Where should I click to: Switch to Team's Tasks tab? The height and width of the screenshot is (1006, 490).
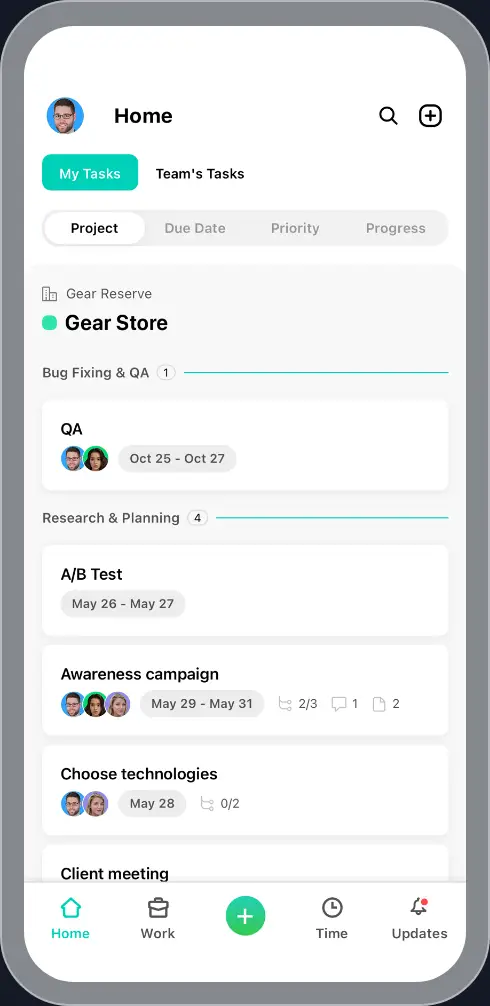click(x=200, y=173)
